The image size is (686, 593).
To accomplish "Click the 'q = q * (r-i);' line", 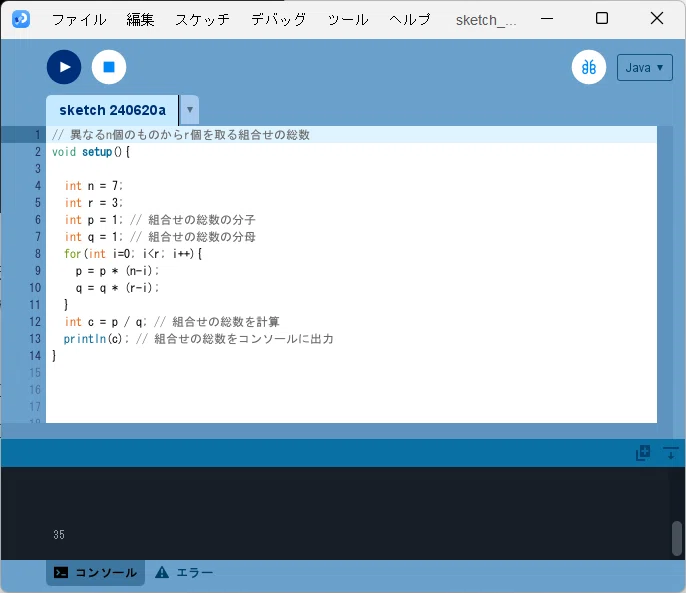I will pos(117,288).
